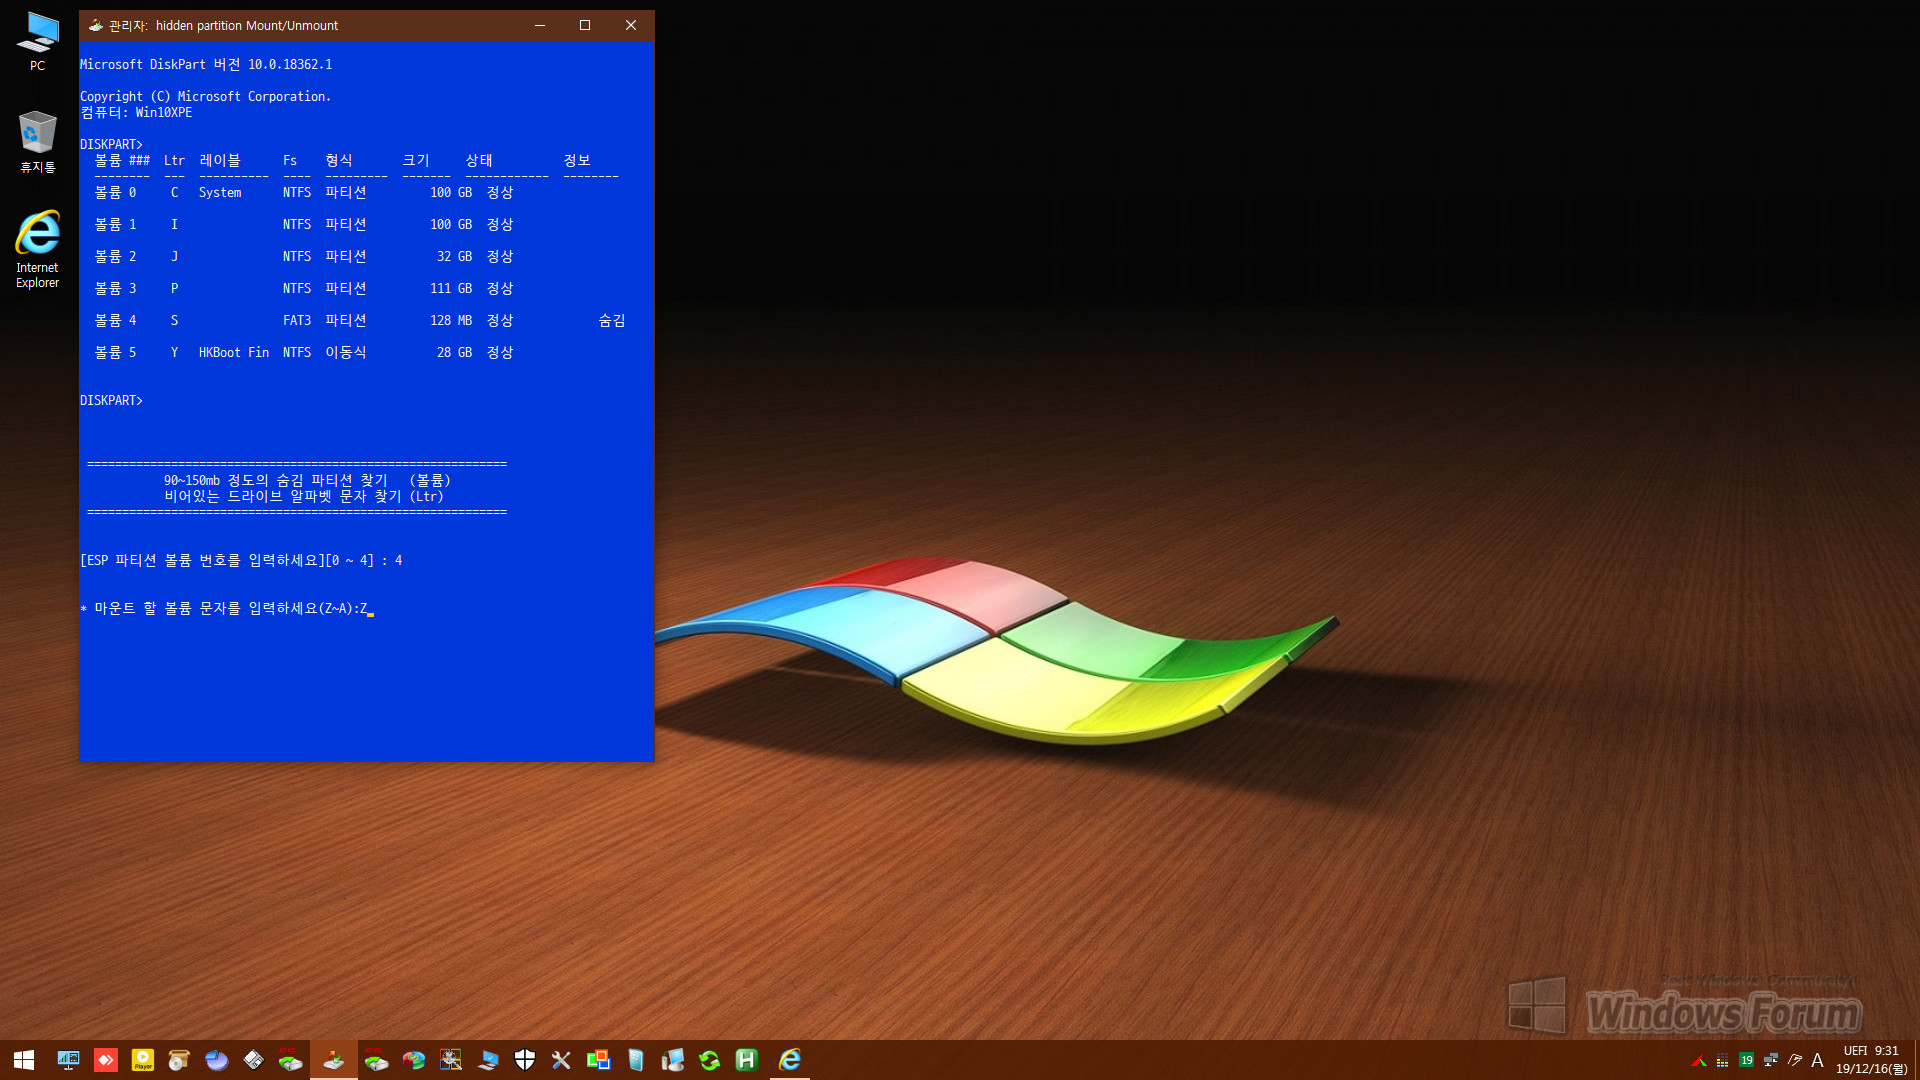Click the '90~150mb' hidden partition hint line
Viewport: 1920px width, 1080px height.
[x=307, y=480]
